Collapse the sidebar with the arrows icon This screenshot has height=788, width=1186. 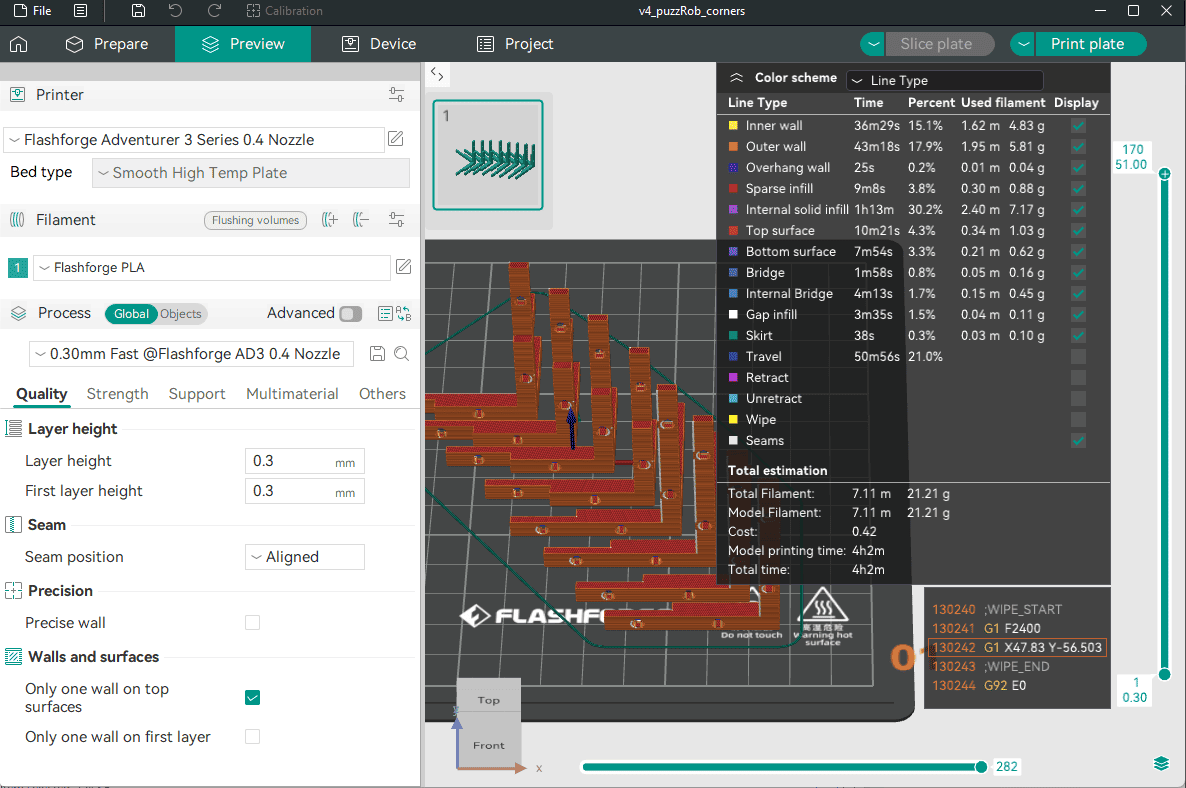[437, 73]
